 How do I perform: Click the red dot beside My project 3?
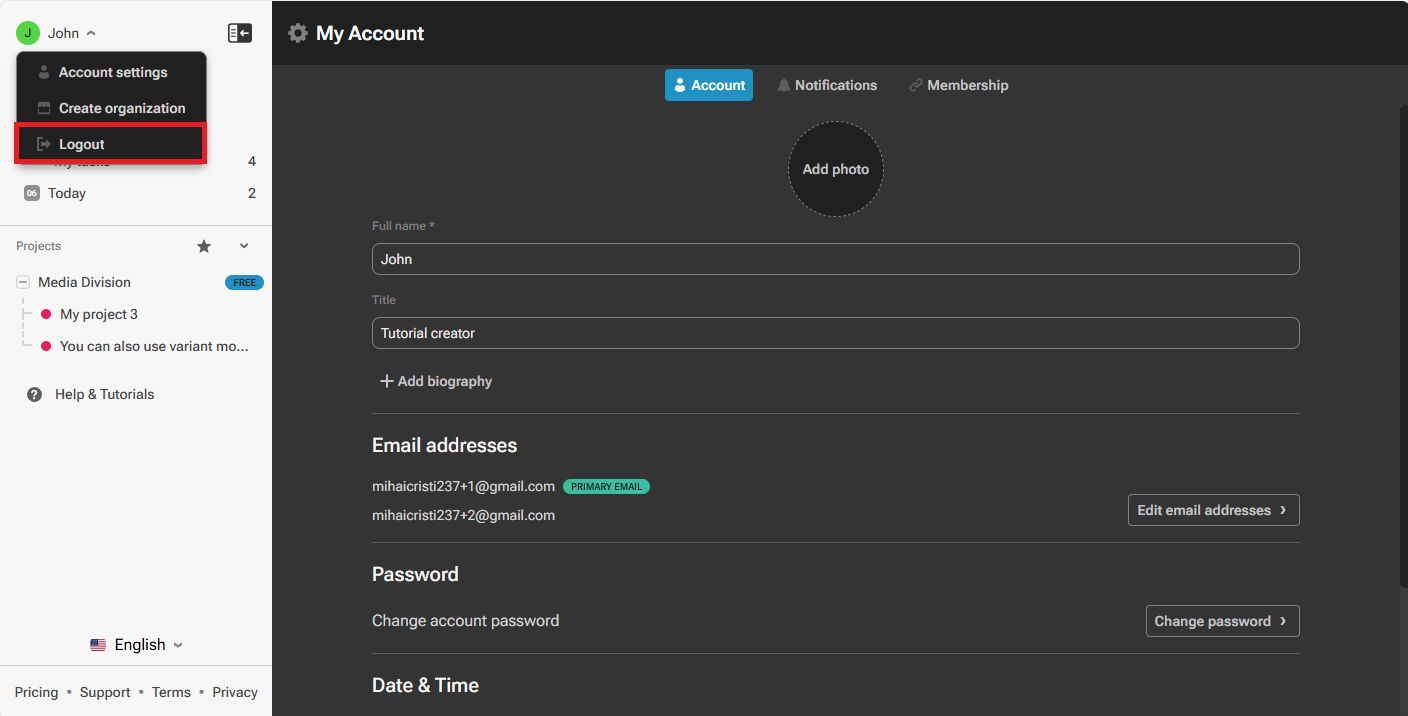(x=46, y=314)
